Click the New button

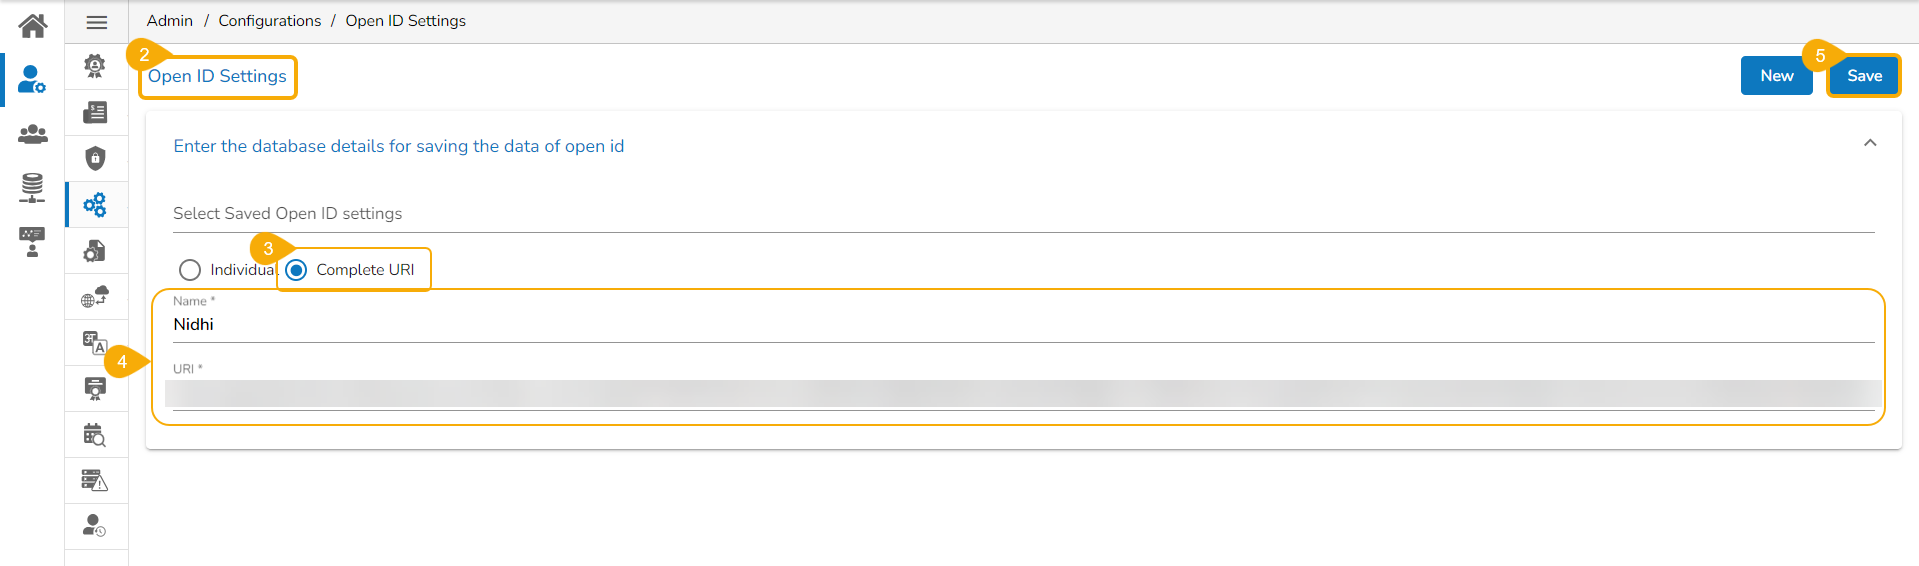click(x=1776, y=76)
